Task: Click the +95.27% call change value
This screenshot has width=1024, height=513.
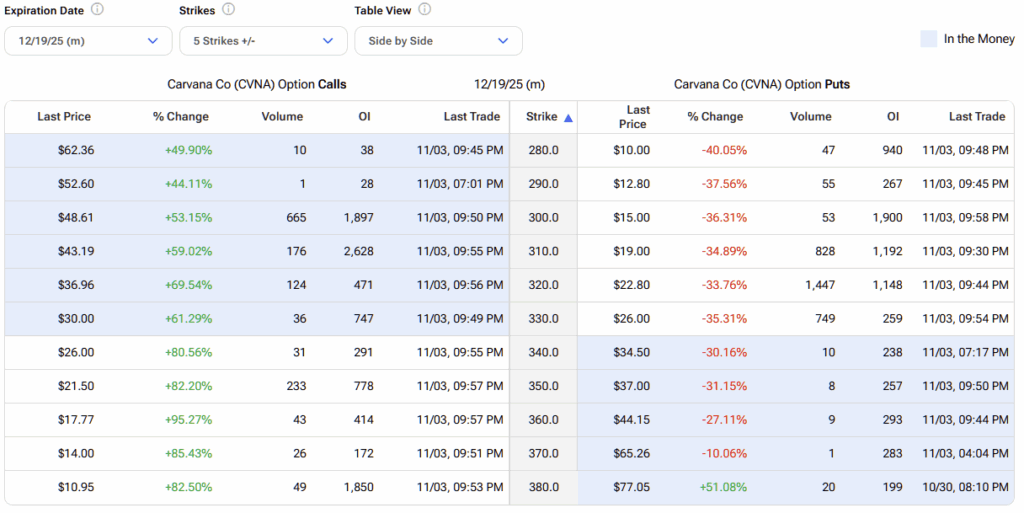Action: click(x=188, y=421)
